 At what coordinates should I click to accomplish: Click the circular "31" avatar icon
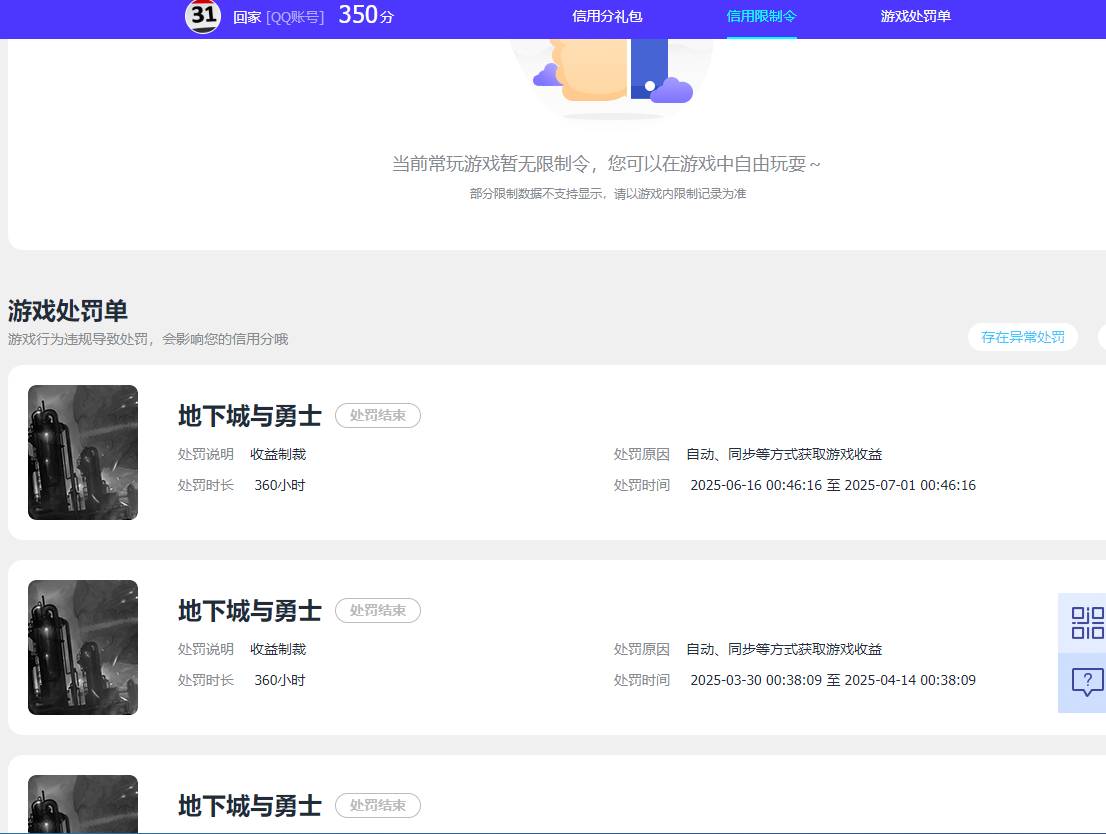point(203,17)
